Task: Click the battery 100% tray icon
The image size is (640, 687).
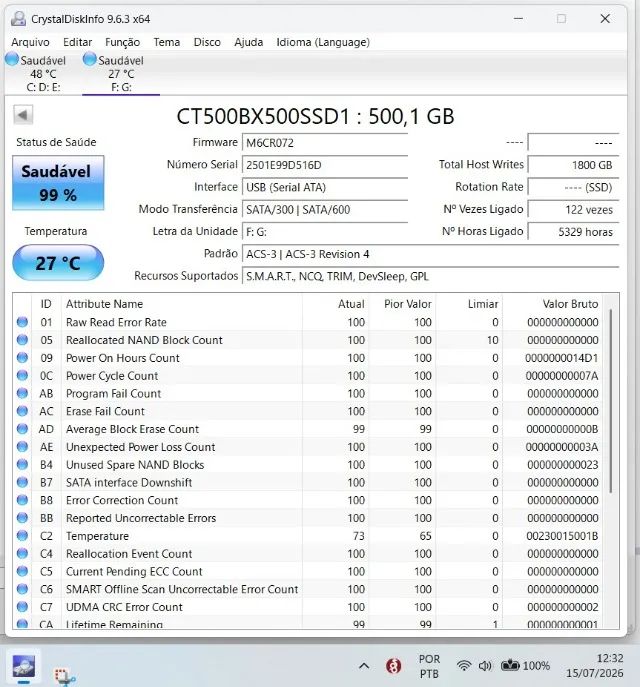Action: tap(525, 666)
